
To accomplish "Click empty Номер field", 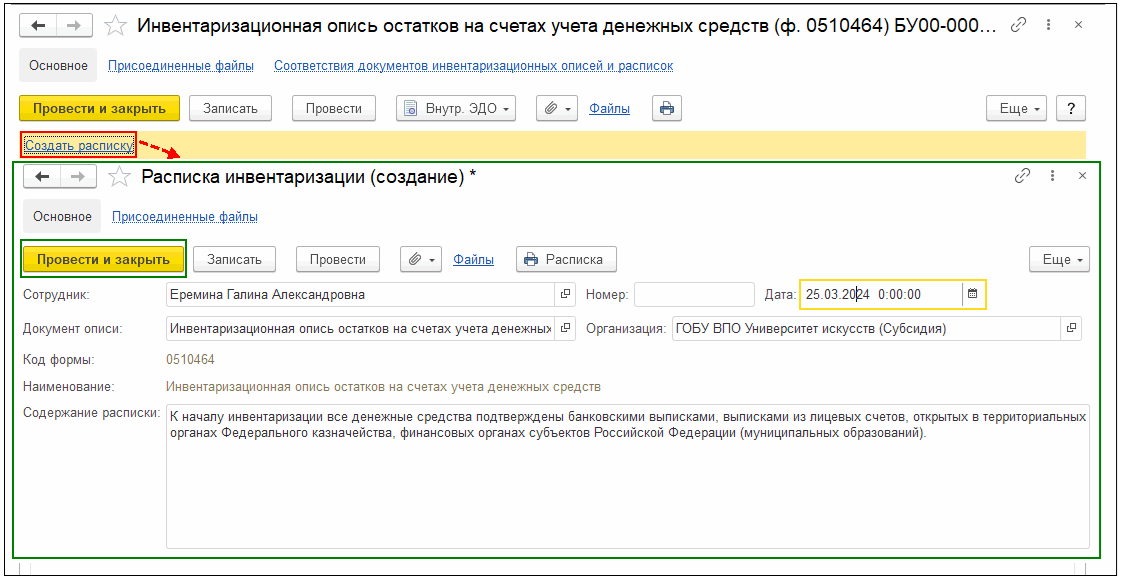I will pyautogui.click(x=694, y=294).
